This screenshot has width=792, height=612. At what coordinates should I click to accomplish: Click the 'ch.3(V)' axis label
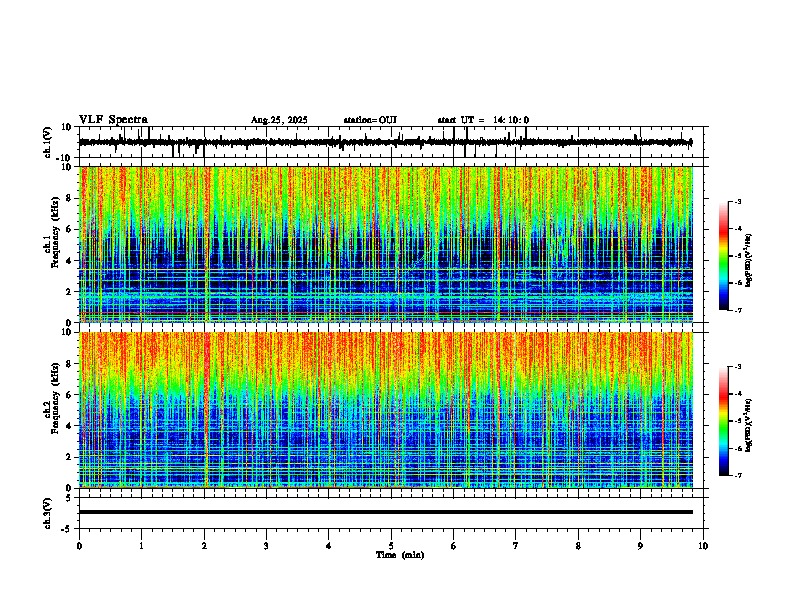point(48,513)
